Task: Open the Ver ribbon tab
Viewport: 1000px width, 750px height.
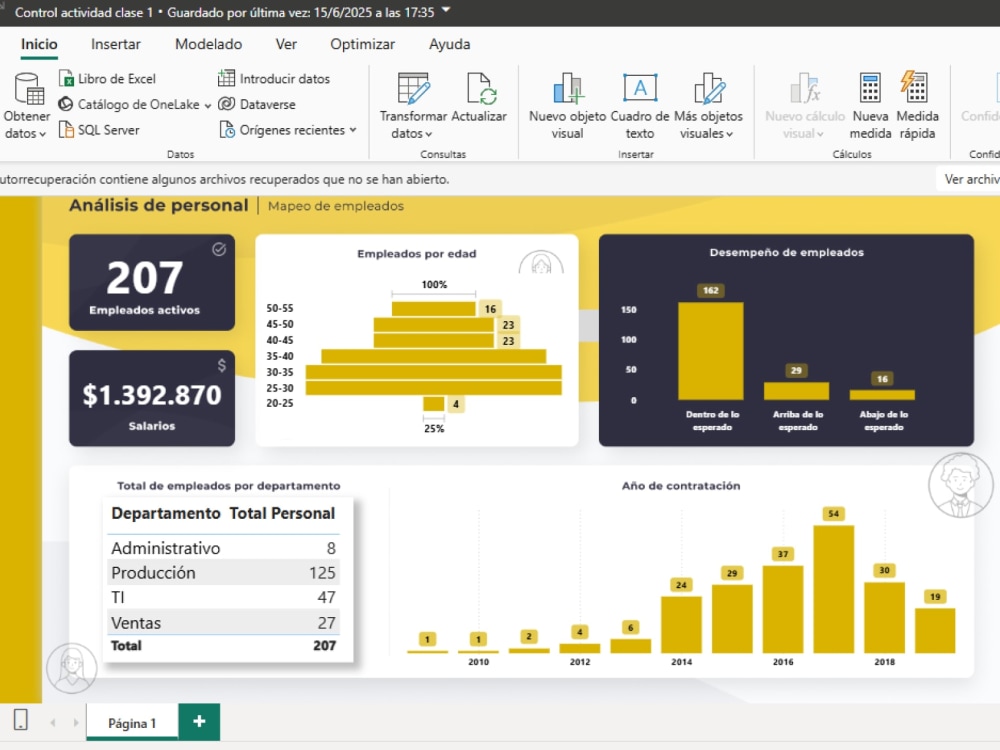Action: [286, 44]
